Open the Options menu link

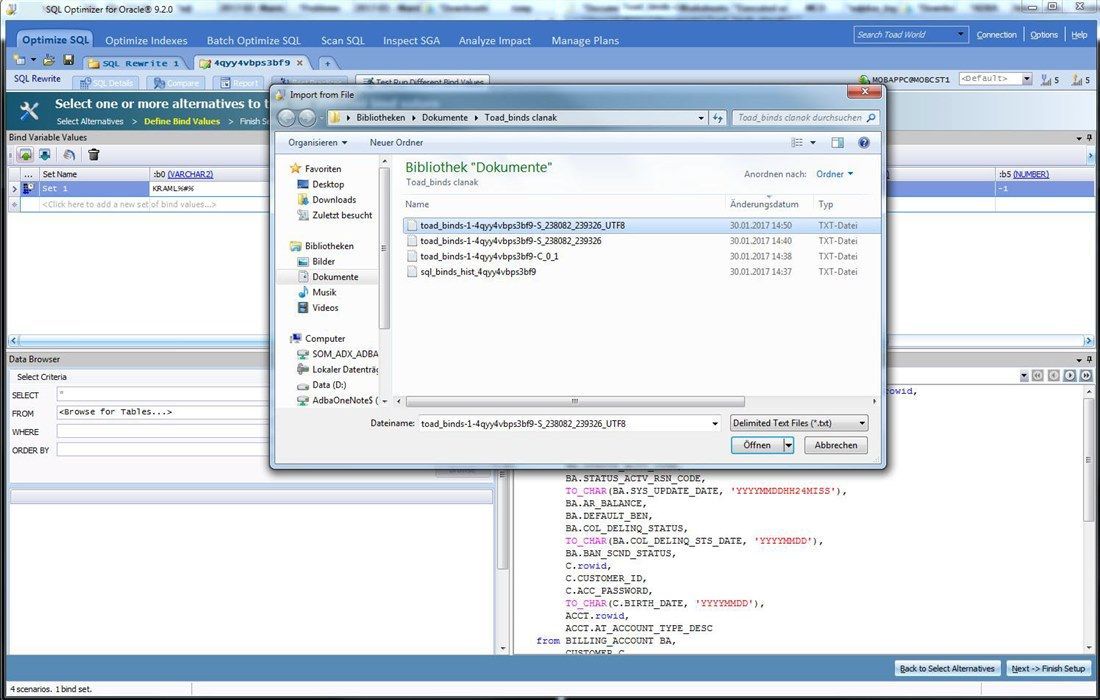(1044, 34)
